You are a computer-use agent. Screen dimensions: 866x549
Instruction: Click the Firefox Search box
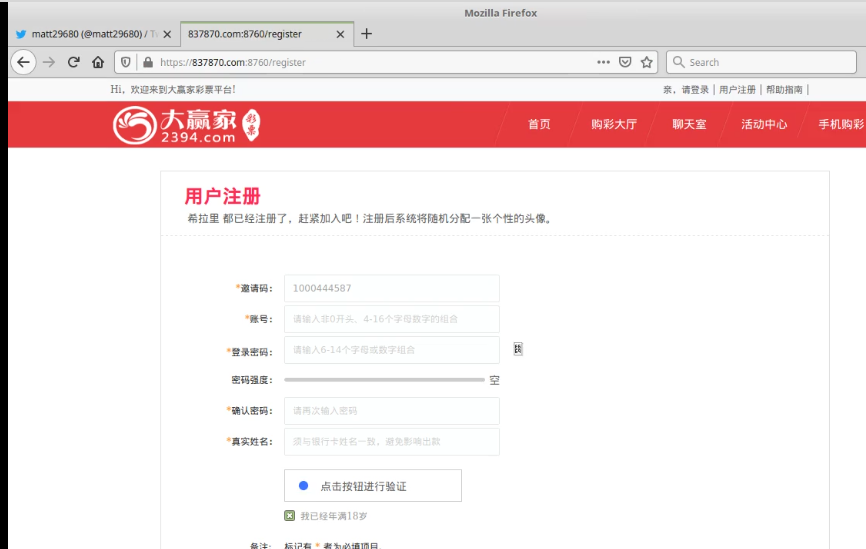coord(761,62)
